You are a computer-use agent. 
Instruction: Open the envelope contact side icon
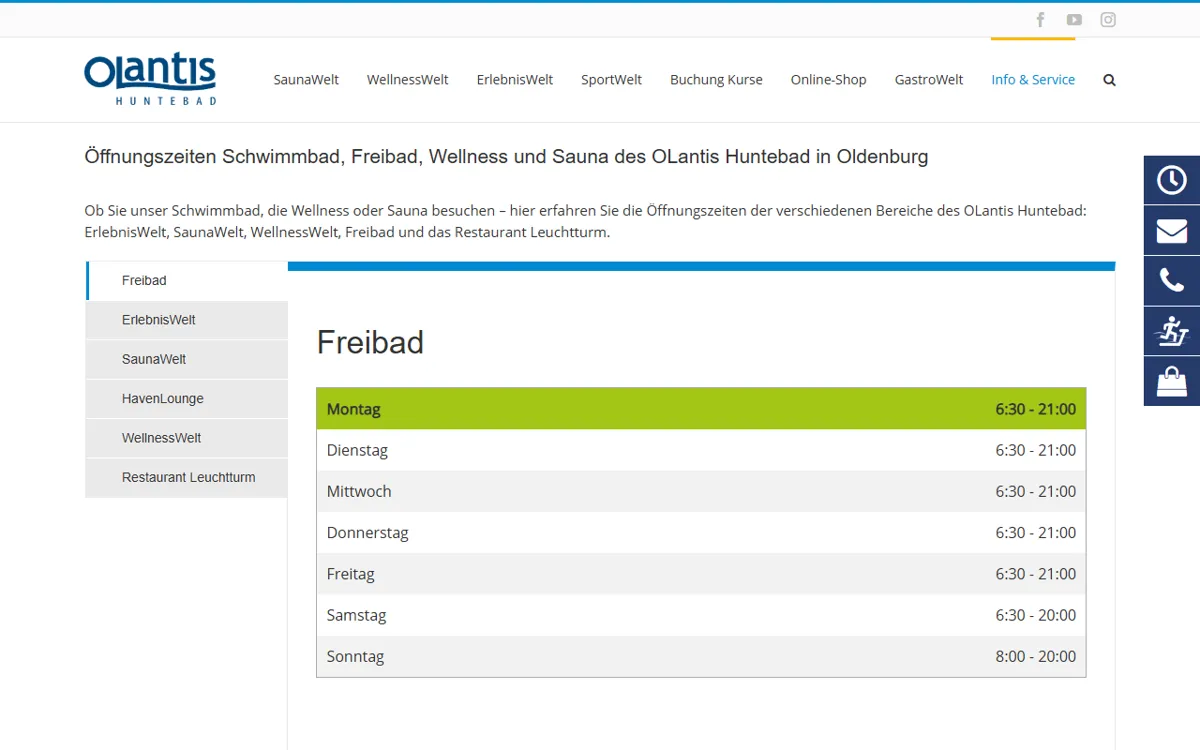[1172, 231]
